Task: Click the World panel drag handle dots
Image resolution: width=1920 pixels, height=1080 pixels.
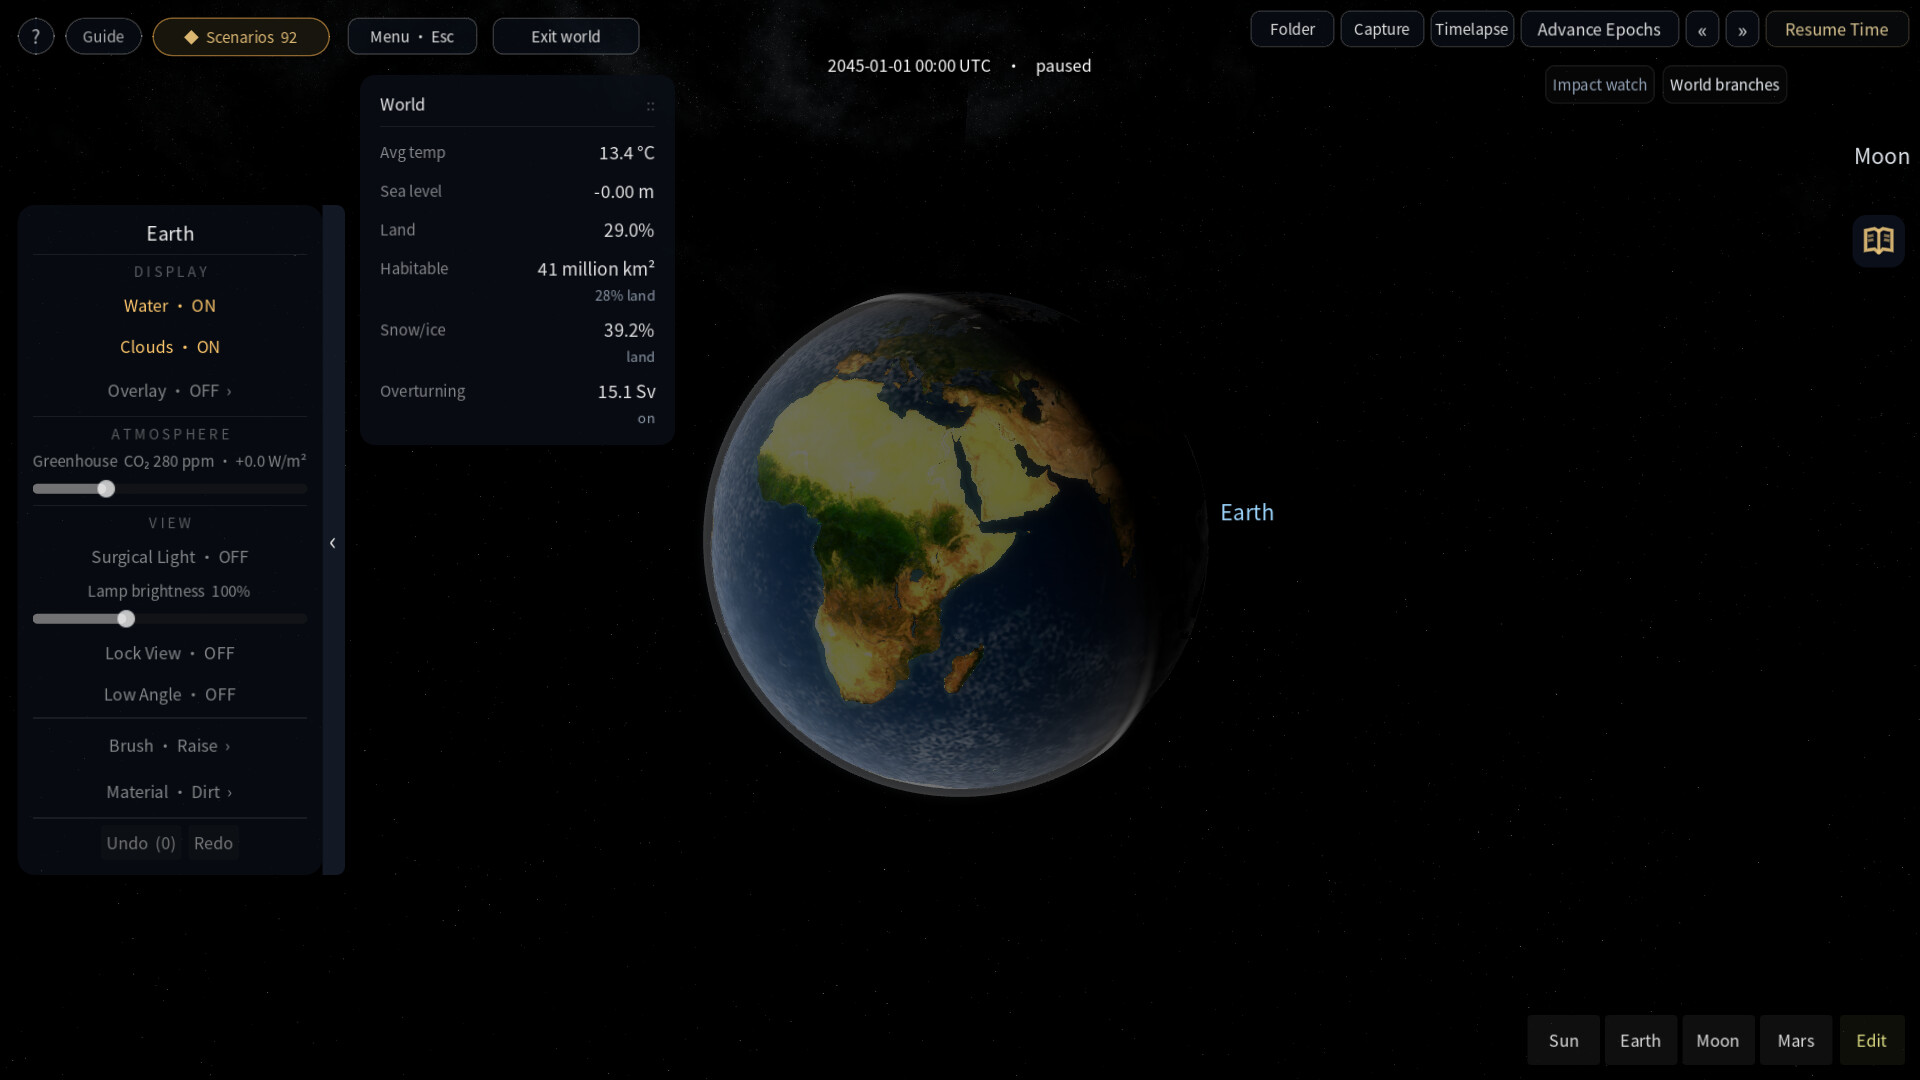Action: 650,106
